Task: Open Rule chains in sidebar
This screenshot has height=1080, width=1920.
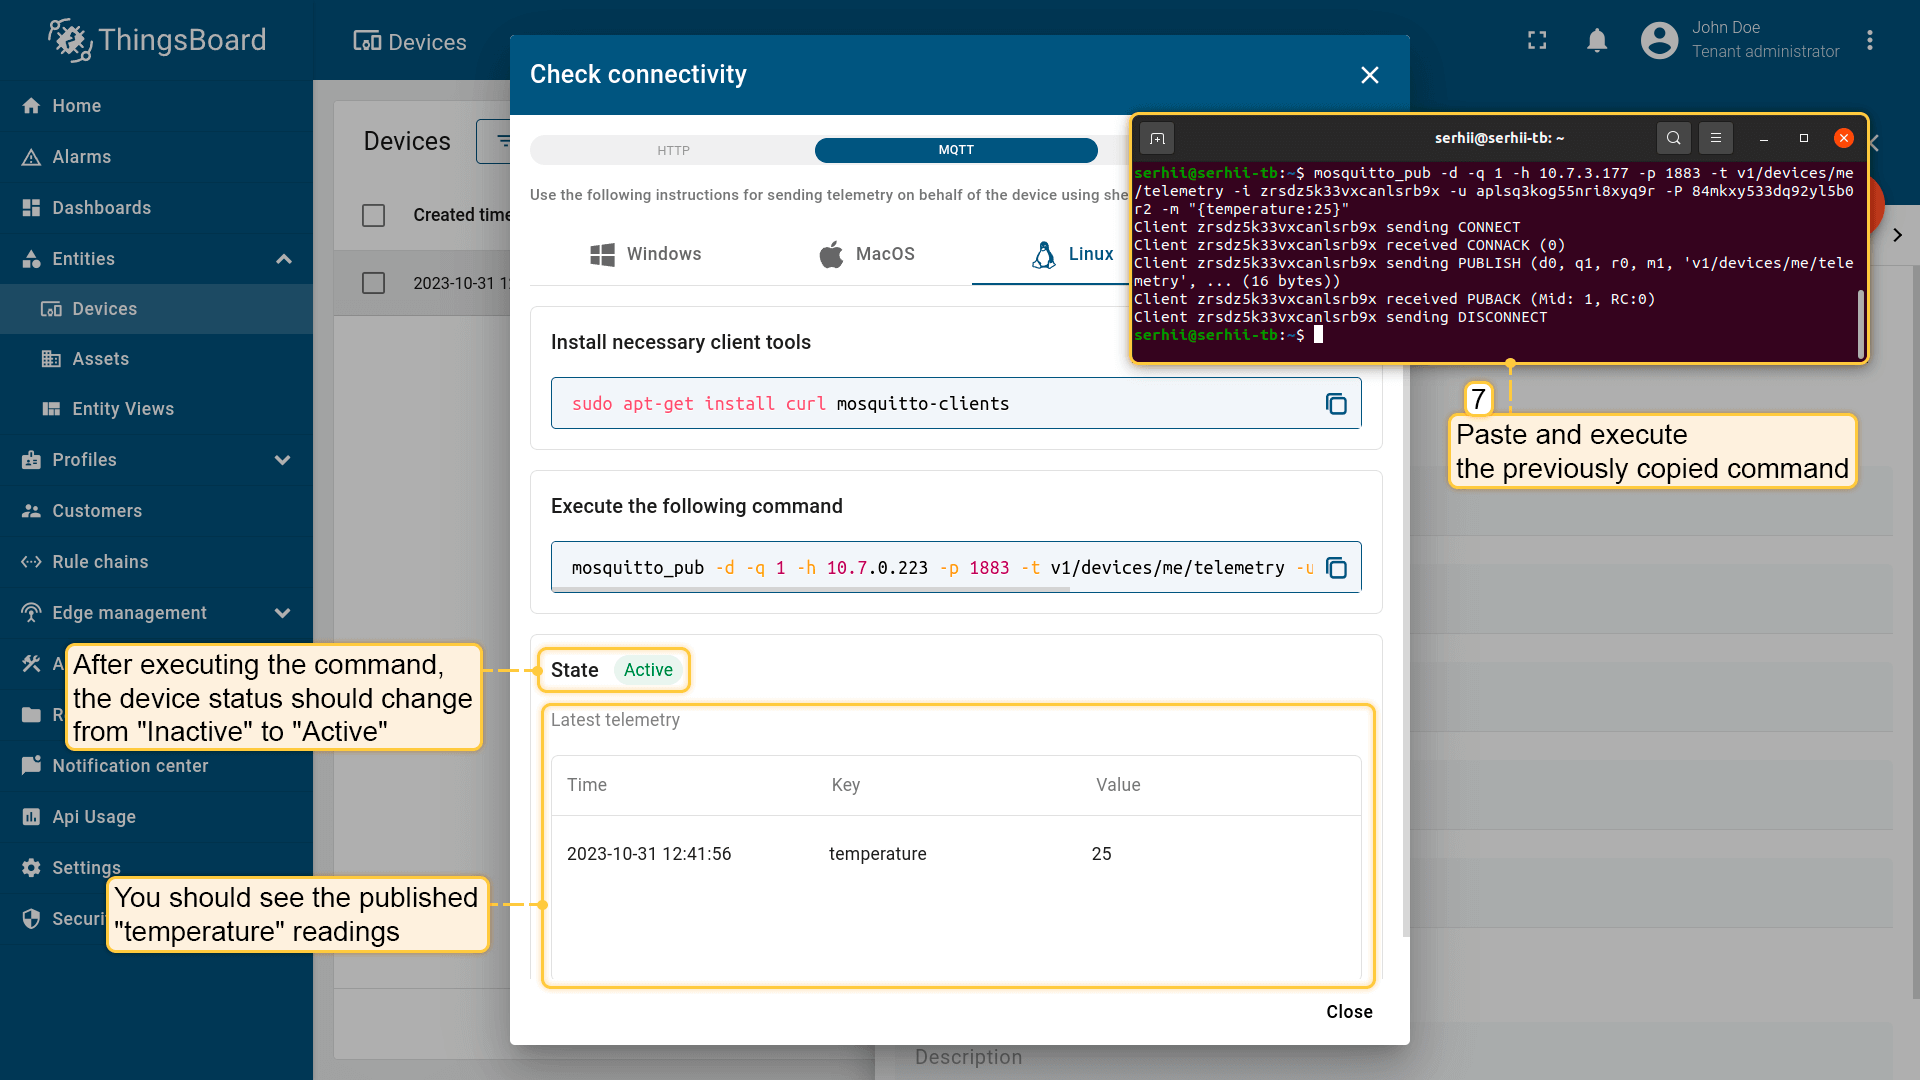Action: coord(100,562)
